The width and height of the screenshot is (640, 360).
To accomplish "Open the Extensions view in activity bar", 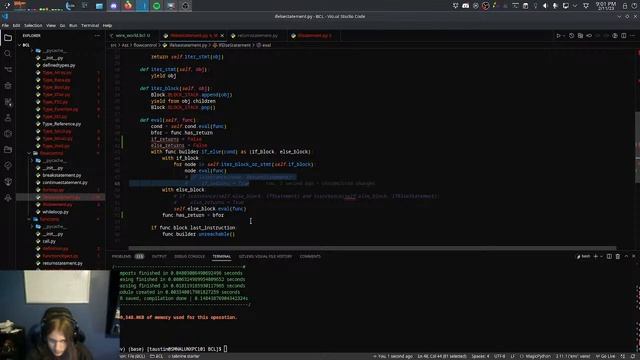I will coord(8,102).
